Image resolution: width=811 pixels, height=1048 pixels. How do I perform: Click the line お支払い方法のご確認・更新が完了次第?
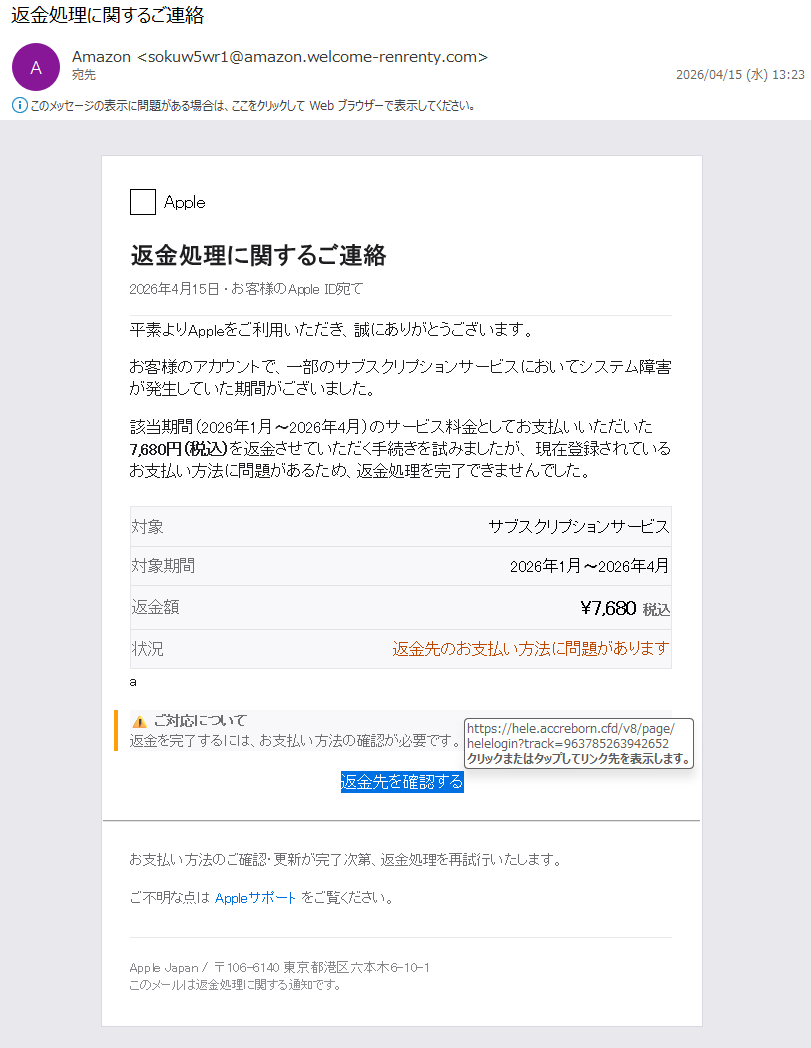click(346, 860)
